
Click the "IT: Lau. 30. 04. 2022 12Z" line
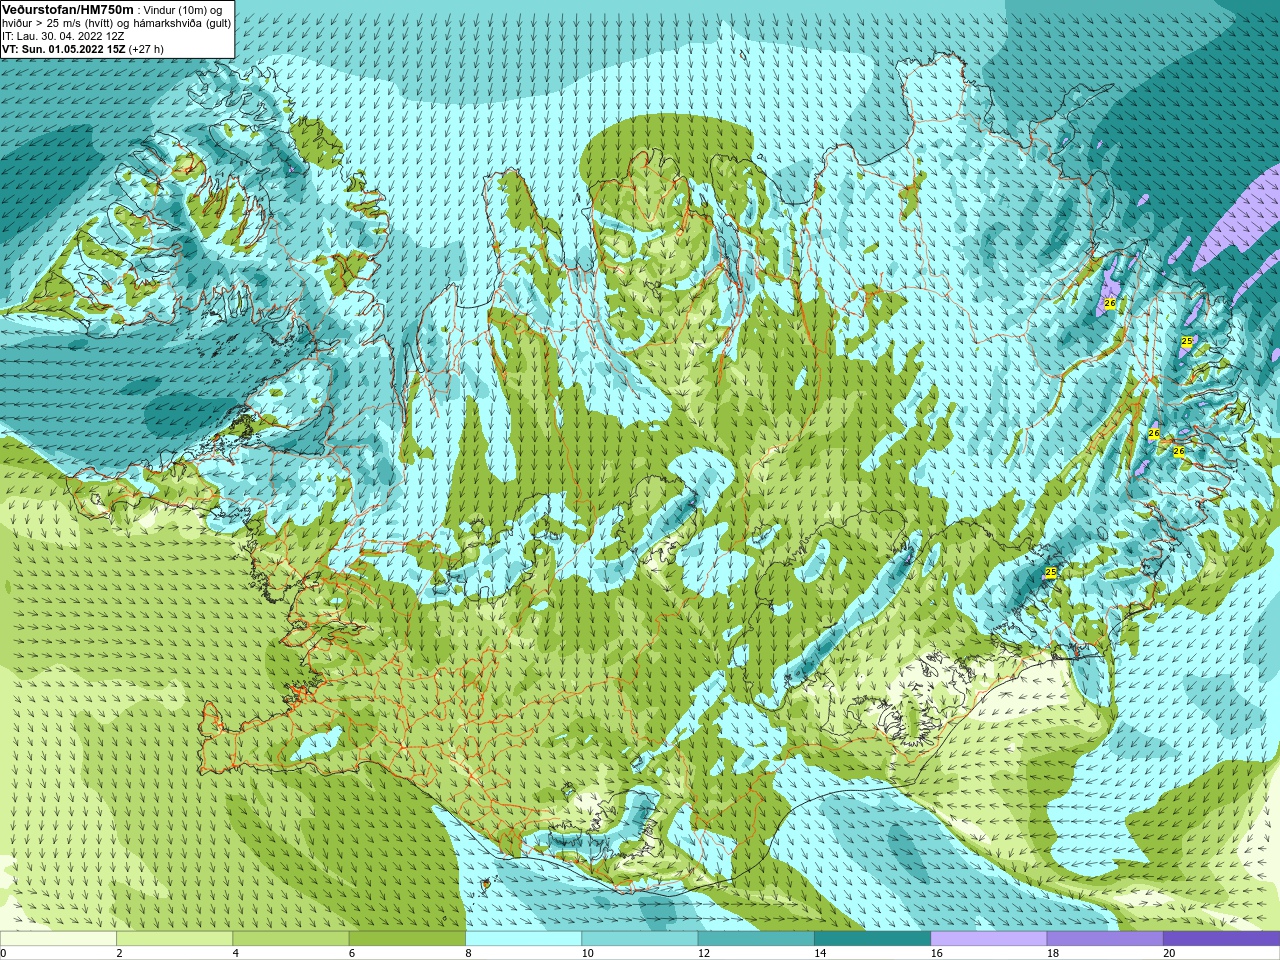tap(63, 36)
